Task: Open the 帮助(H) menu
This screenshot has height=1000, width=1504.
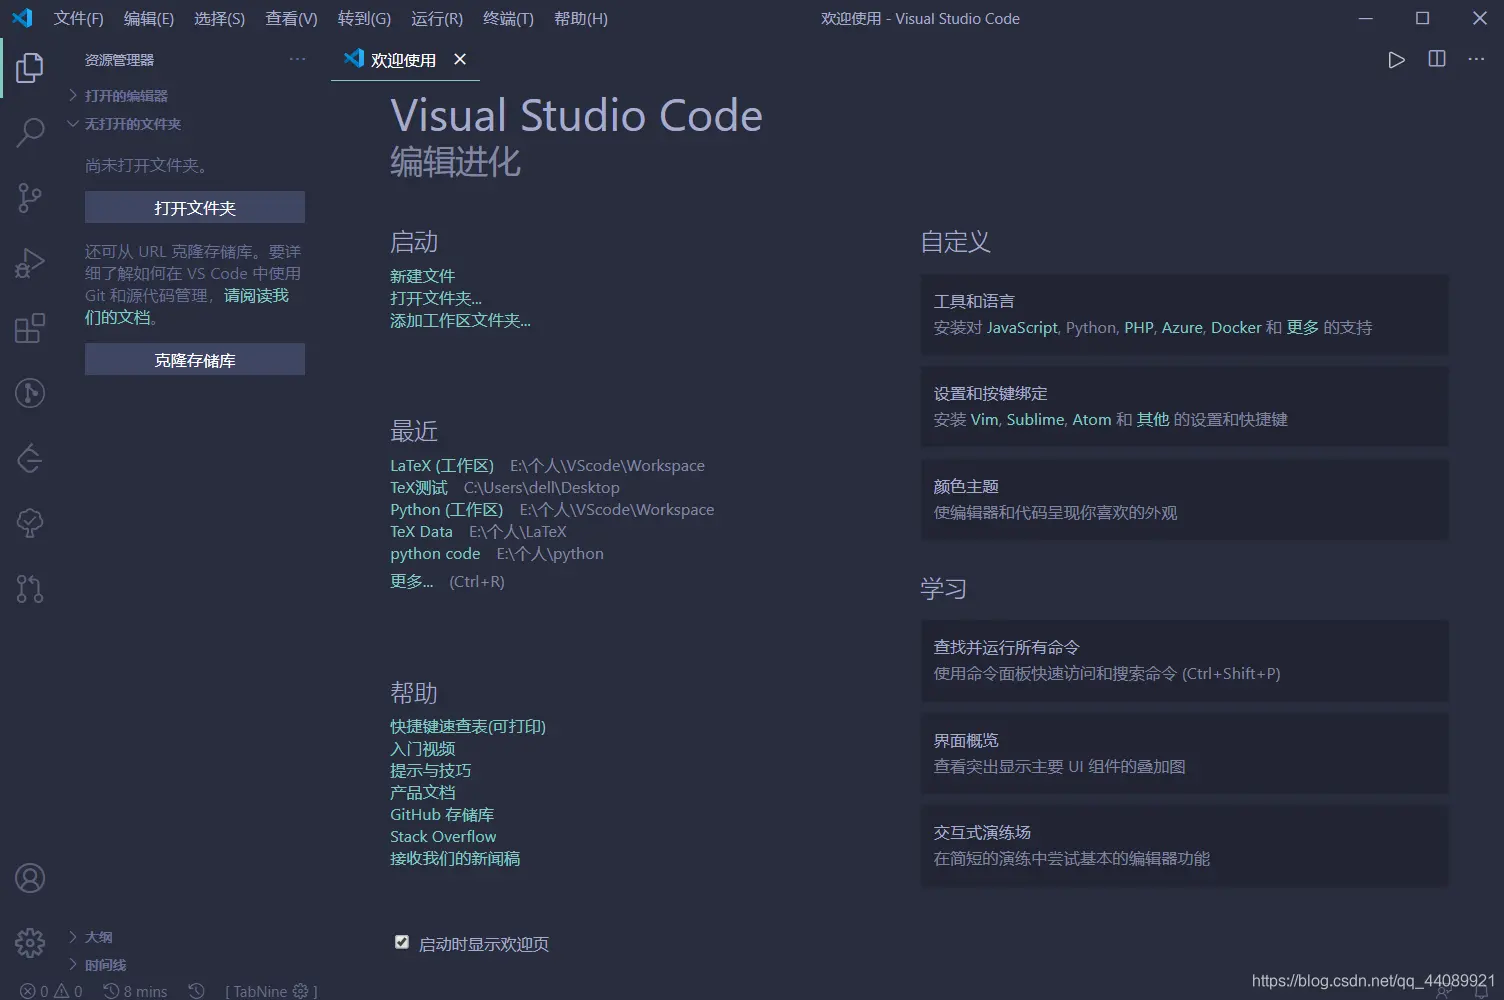Action: pyautogui.click(x=581, y=18)
